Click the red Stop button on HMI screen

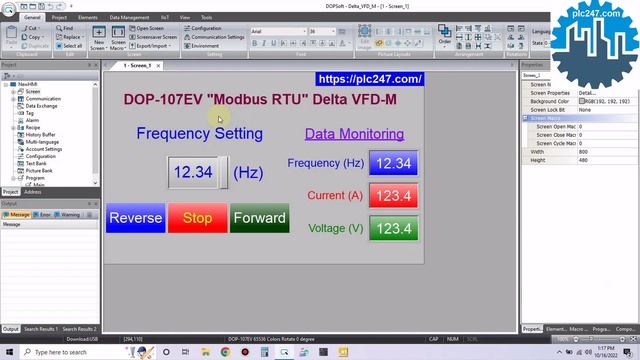click(198, 218)
